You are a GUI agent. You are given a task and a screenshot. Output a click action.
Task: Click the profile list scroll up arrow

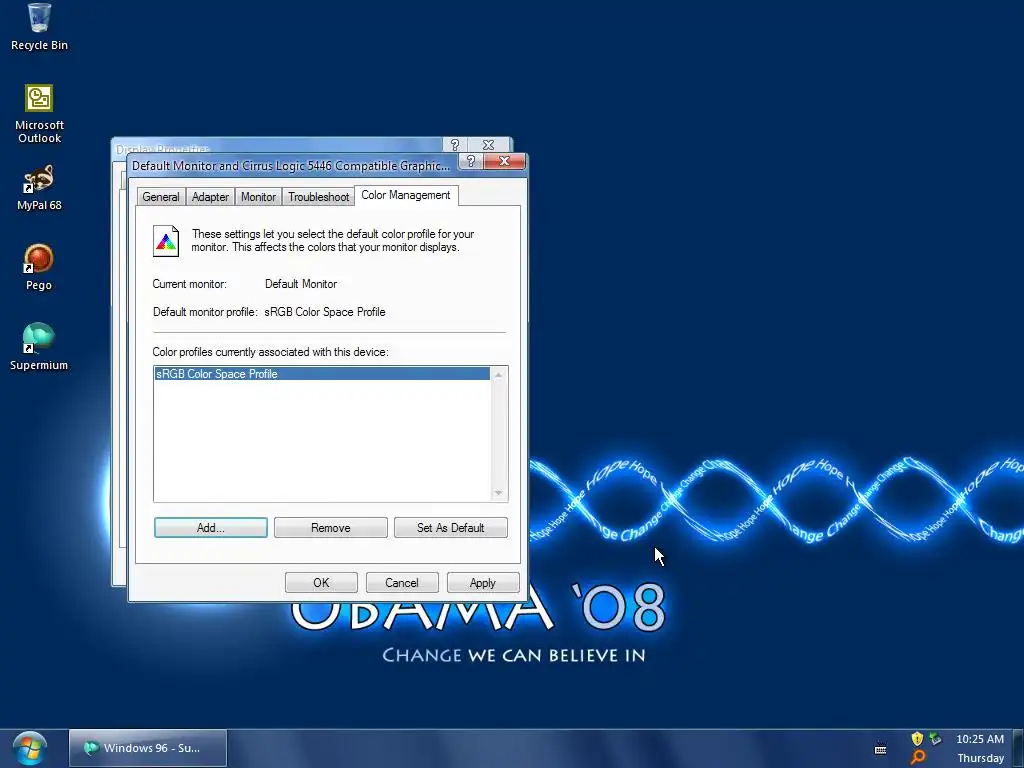pyautogui.click(x=498, y=376)
